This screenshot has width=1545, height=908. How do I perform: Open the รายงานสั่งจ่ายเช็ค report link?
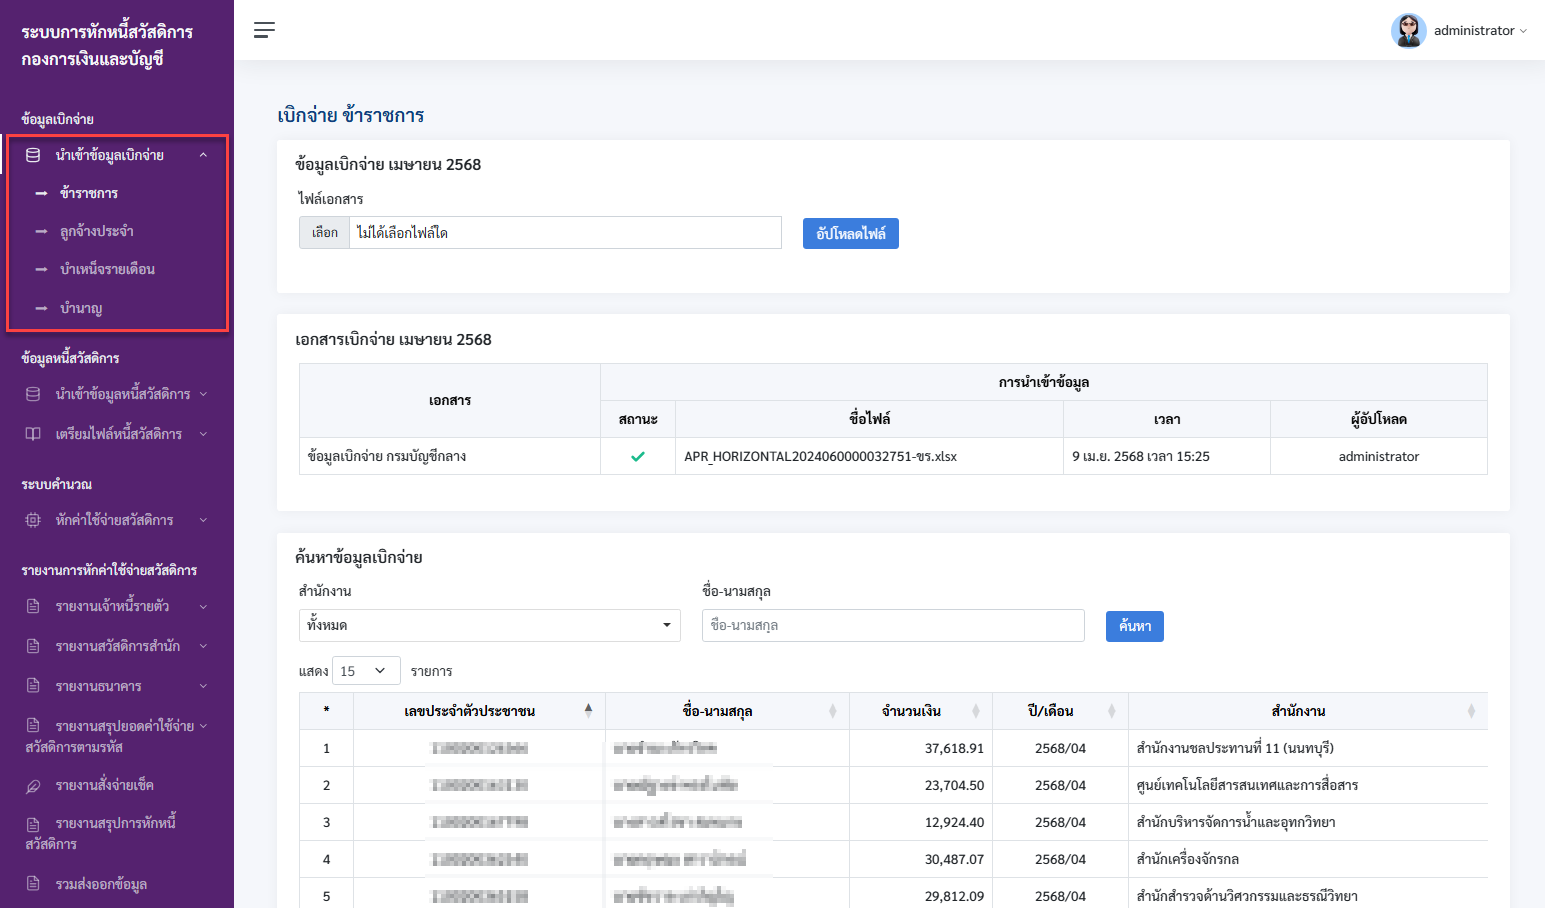coord(105,786)
